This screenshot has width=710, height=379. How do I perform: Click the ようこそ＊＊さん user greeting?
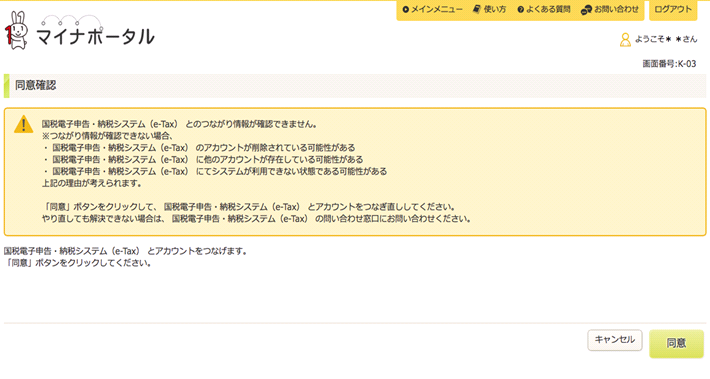click(666, 39)
